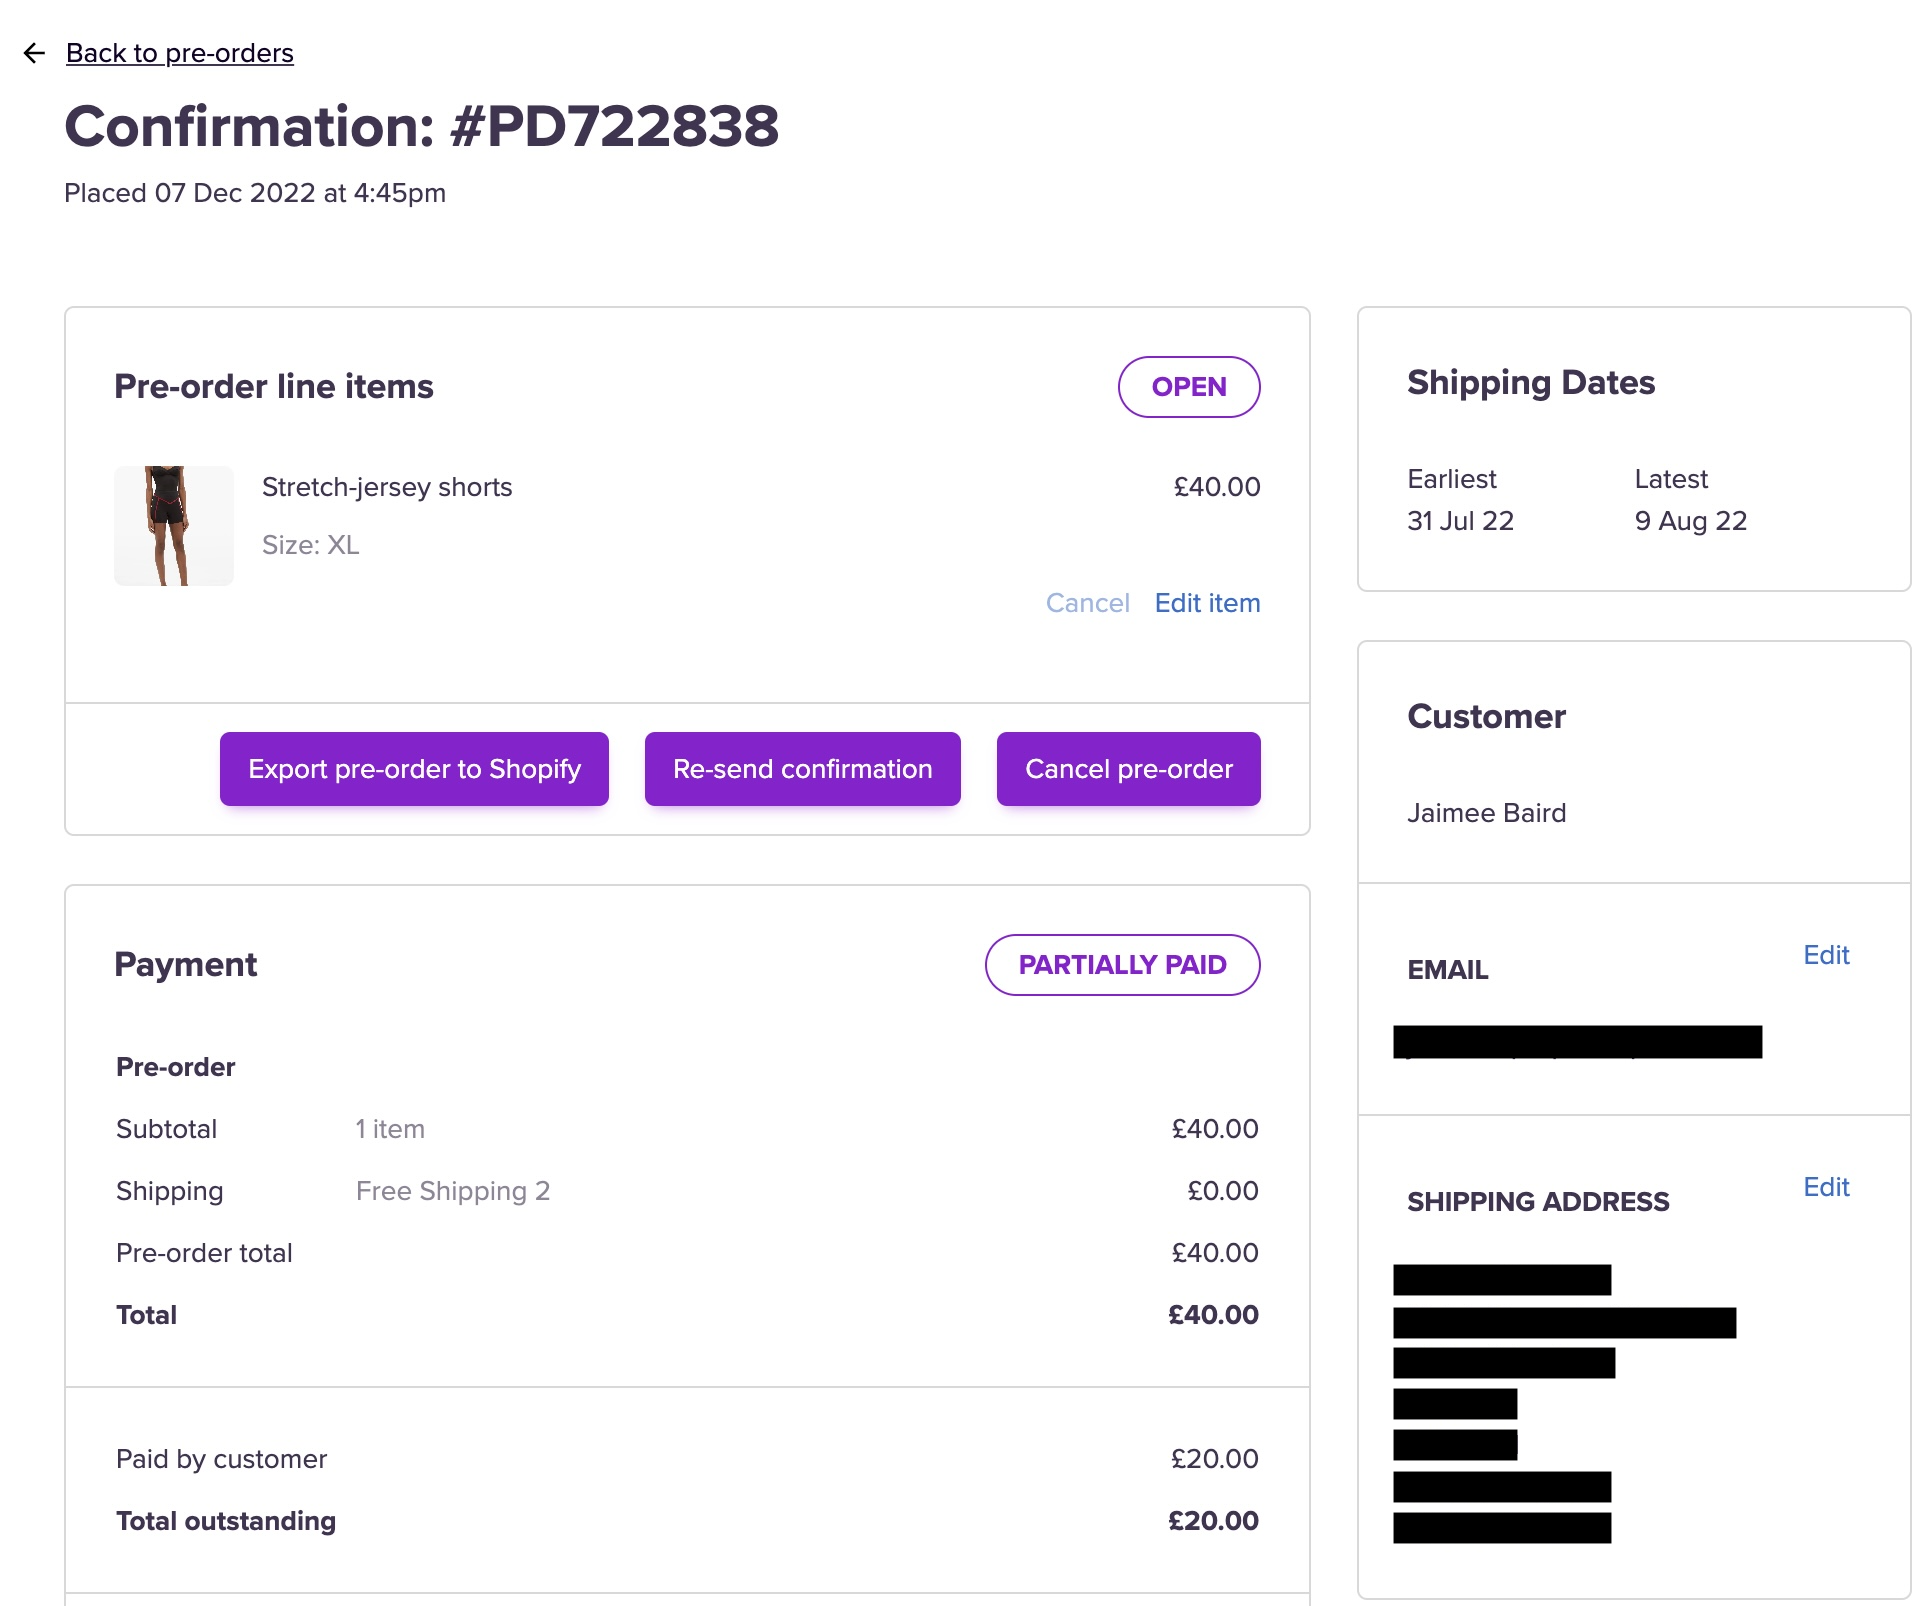Select the Stretch-jersey shorts product name
This screenshot has height=1606, width=1922.
[387, 487]
